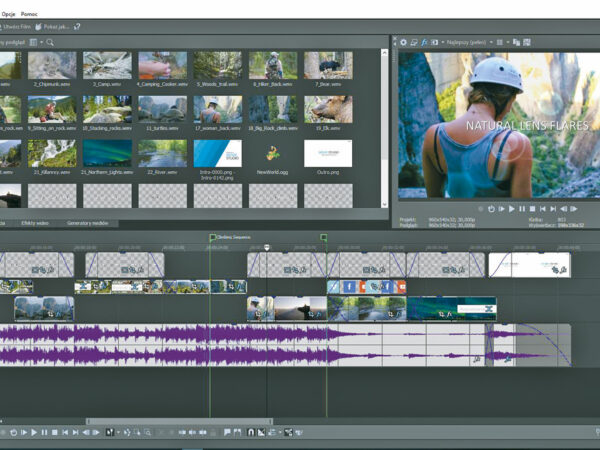Toggle loop playback in timeline transport
The width and height of the screenshot is (600, 450).
[x=13, y=432]
